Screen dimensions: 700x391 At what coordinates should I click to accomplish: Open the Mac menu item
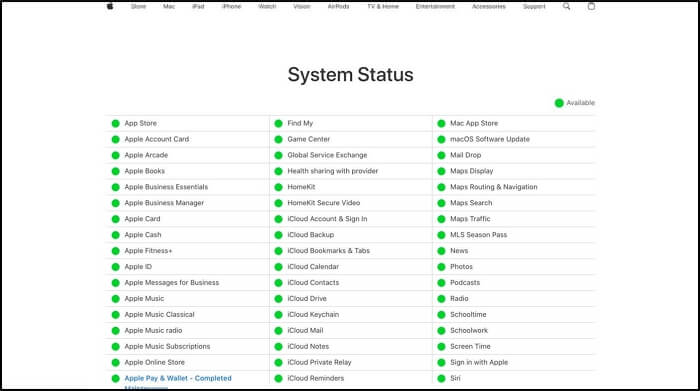(169, 6)
